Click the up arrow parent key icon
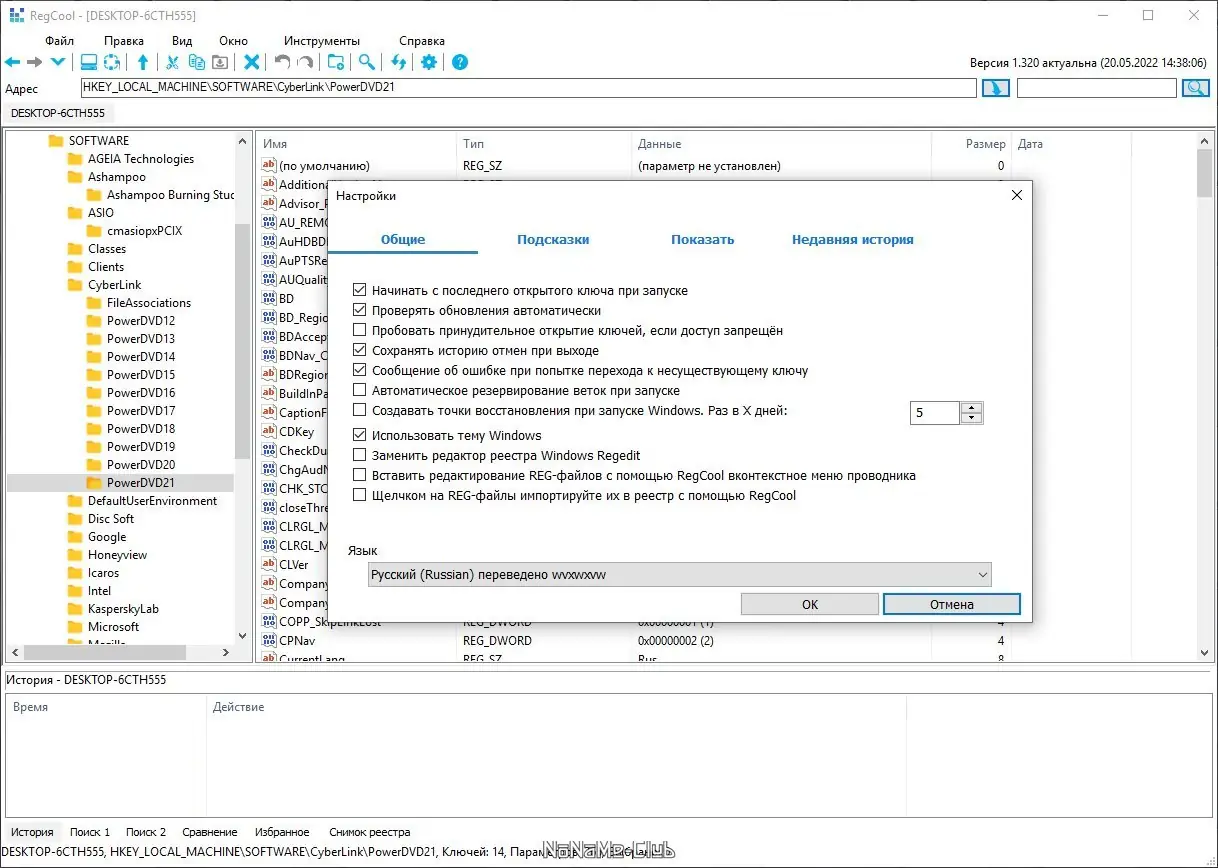 click(142, 62)
